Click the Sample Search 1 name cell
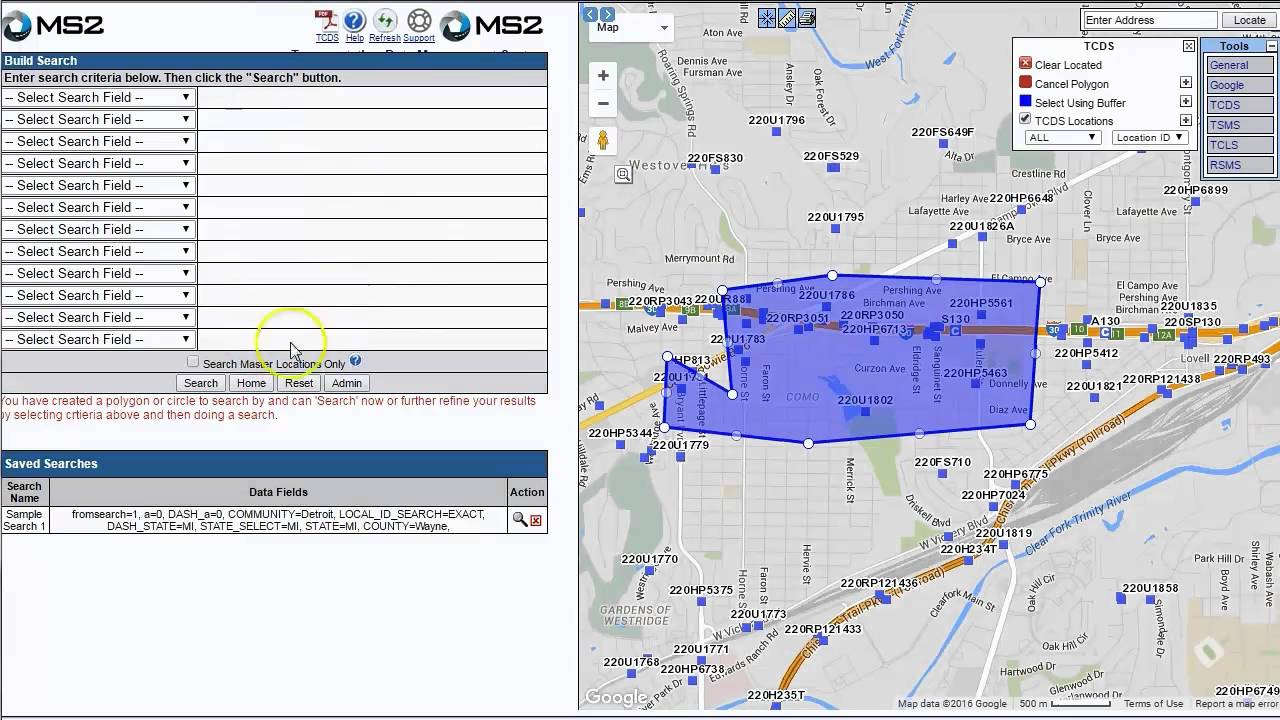The image size is (1280, 720). pyautogui.click(x=25, y=520)
